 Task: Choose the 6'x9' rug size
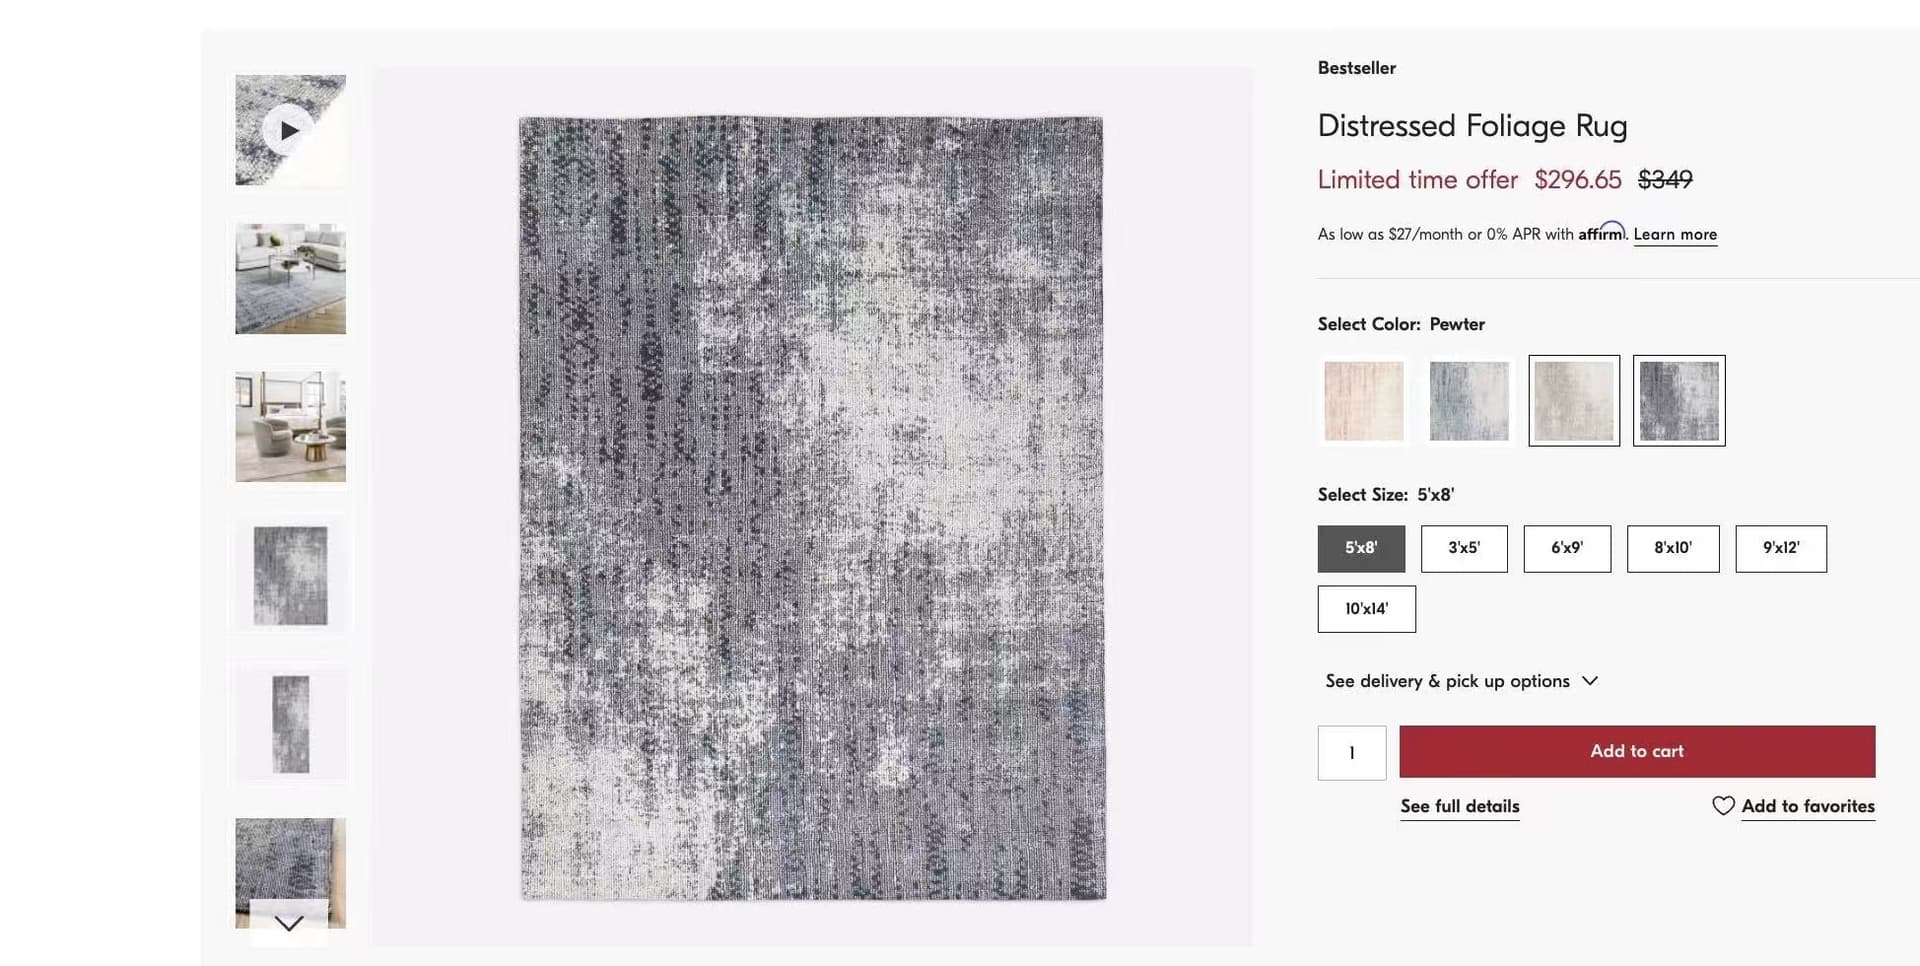coord(1567,548)
